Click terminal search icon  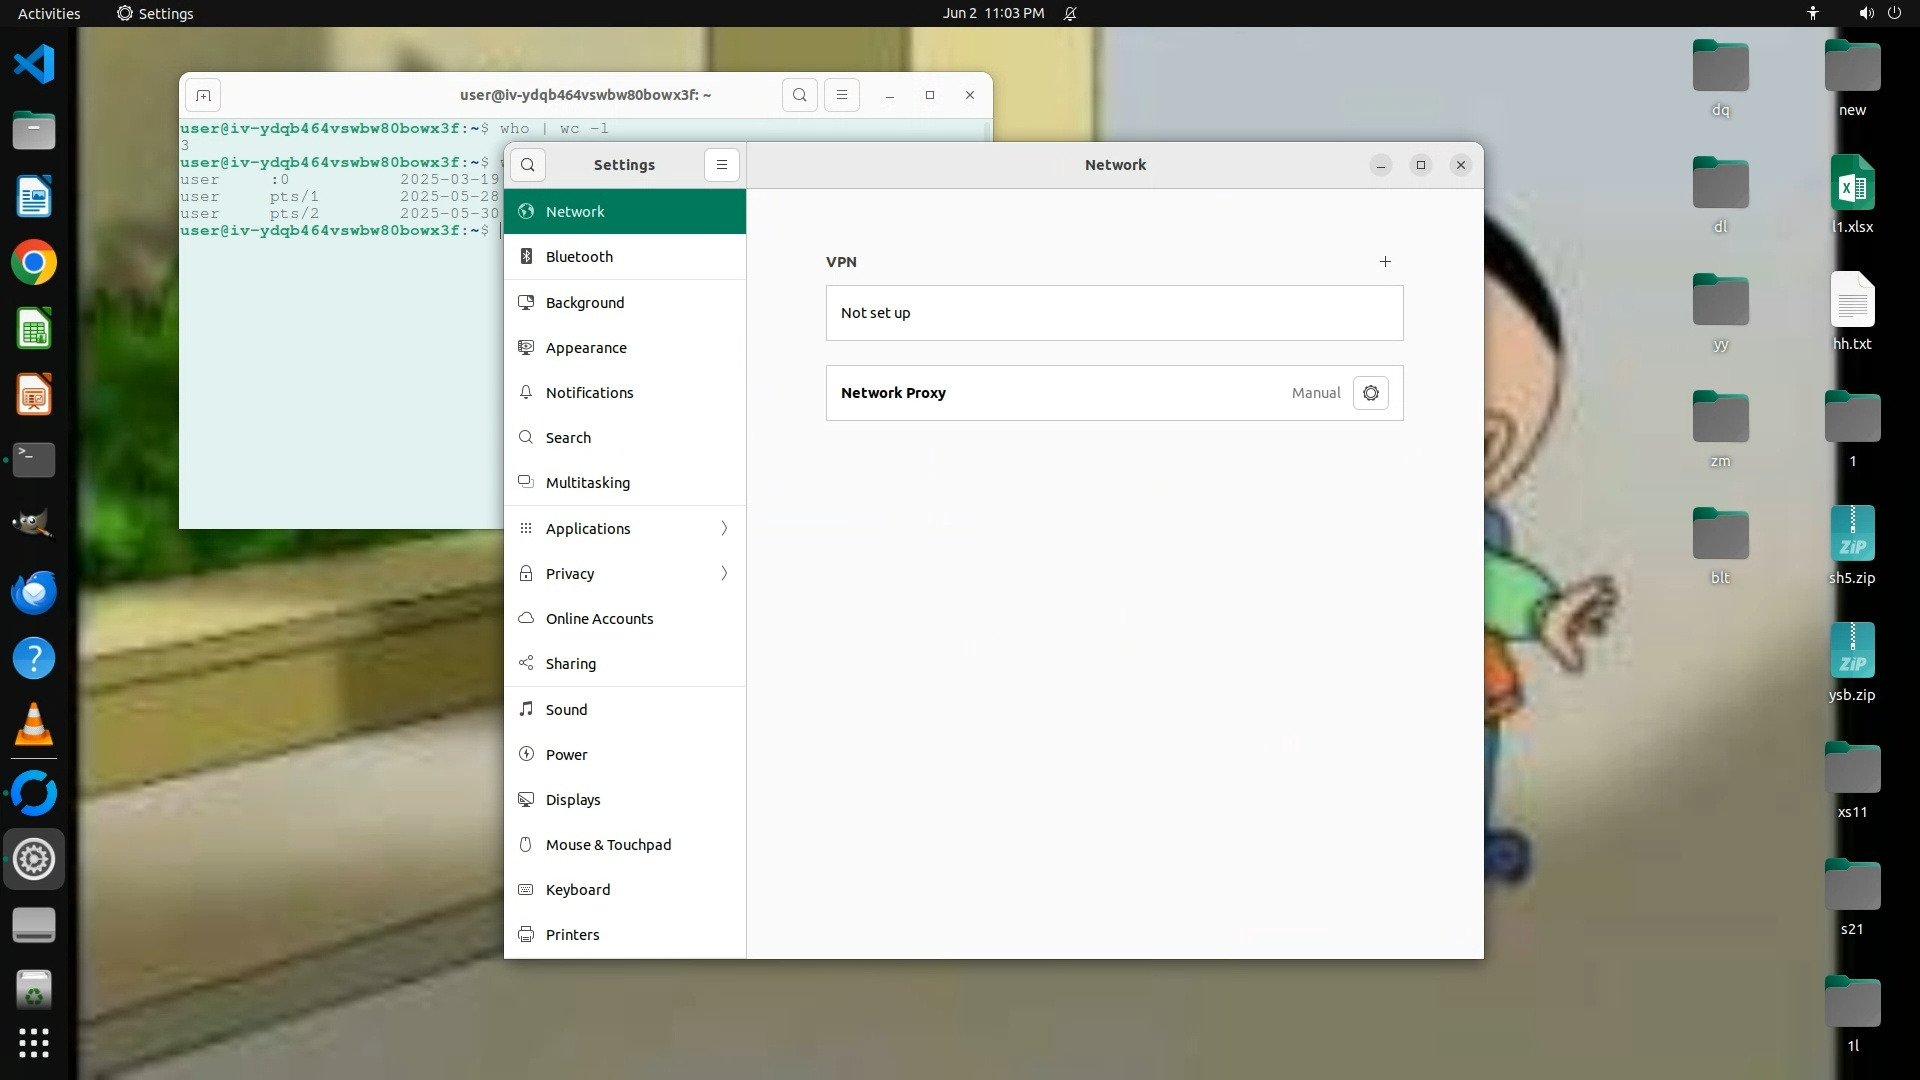pos(799,95)
